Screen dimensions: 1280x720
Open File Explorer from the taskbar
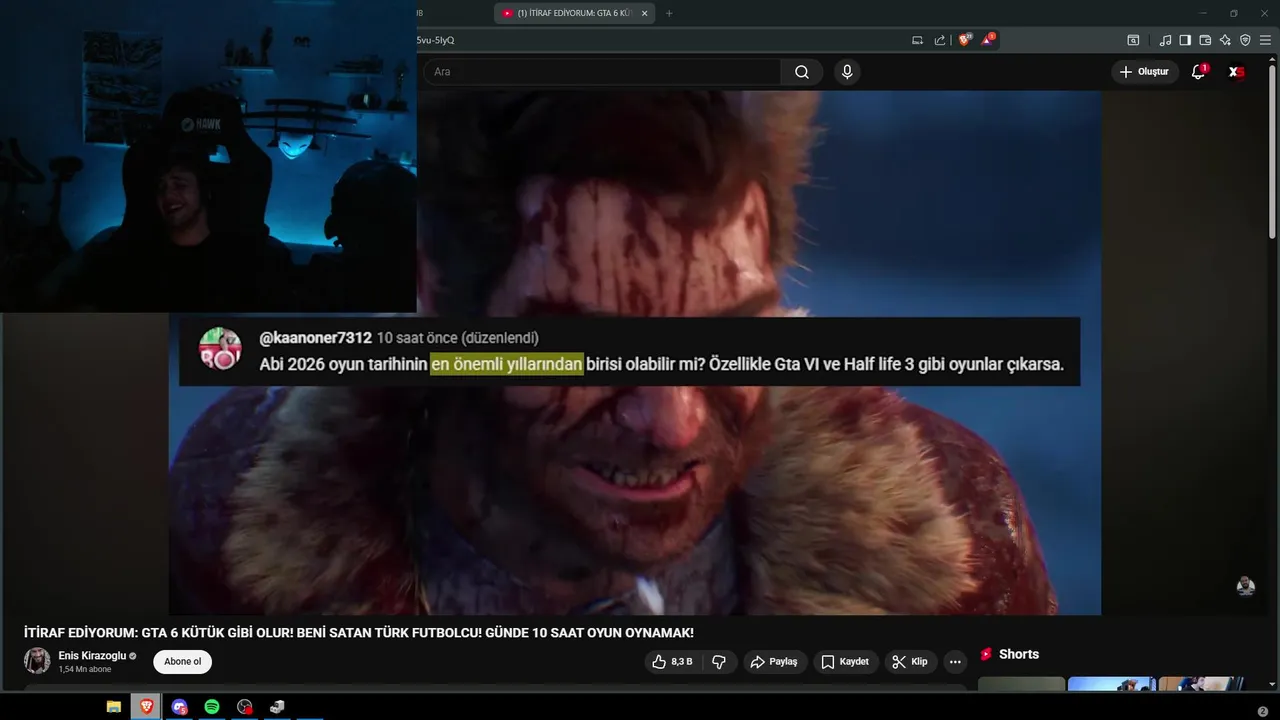114,707
